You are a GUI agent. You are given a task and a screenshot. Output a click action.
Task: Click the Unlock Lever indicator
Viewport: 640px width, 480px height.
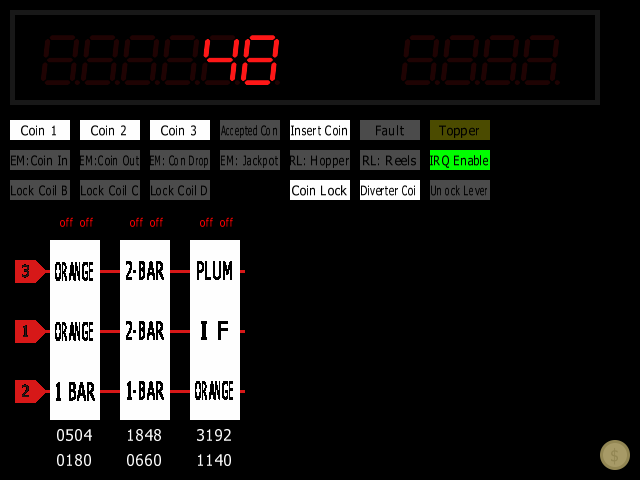point(460,190)
